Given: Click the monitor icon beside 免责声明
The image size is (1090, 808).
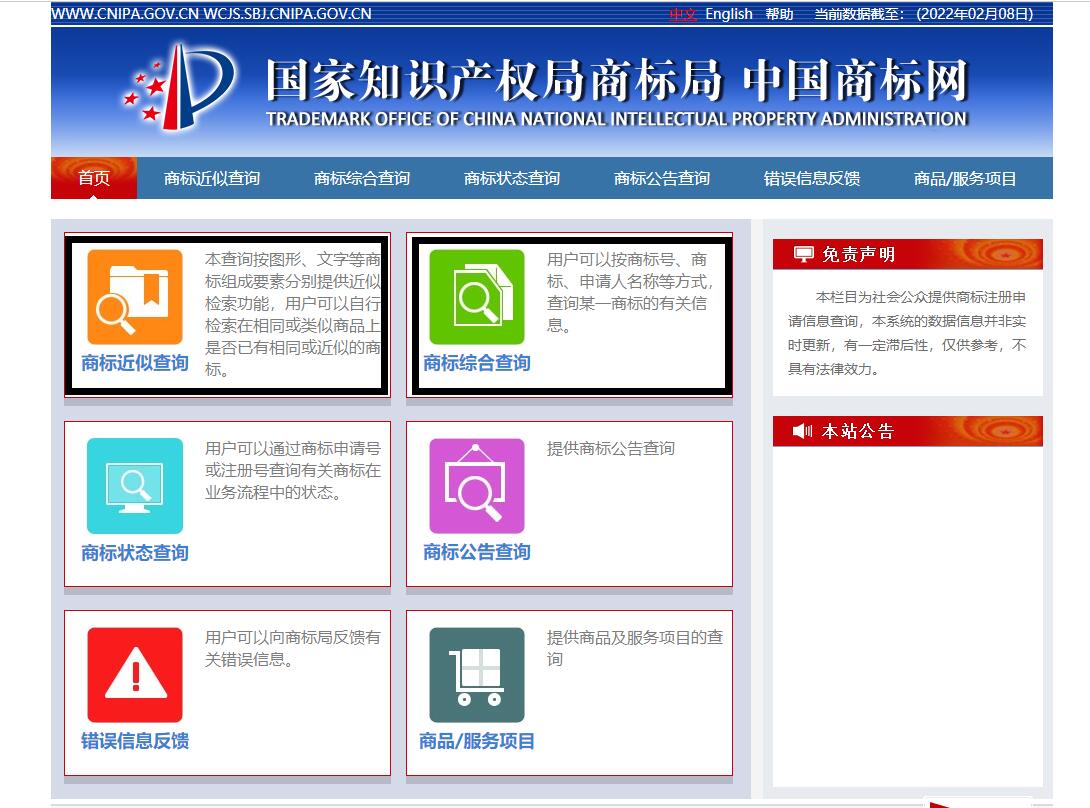Looking at the screenshot, I should pyautogui.click(x=804, y=254).
